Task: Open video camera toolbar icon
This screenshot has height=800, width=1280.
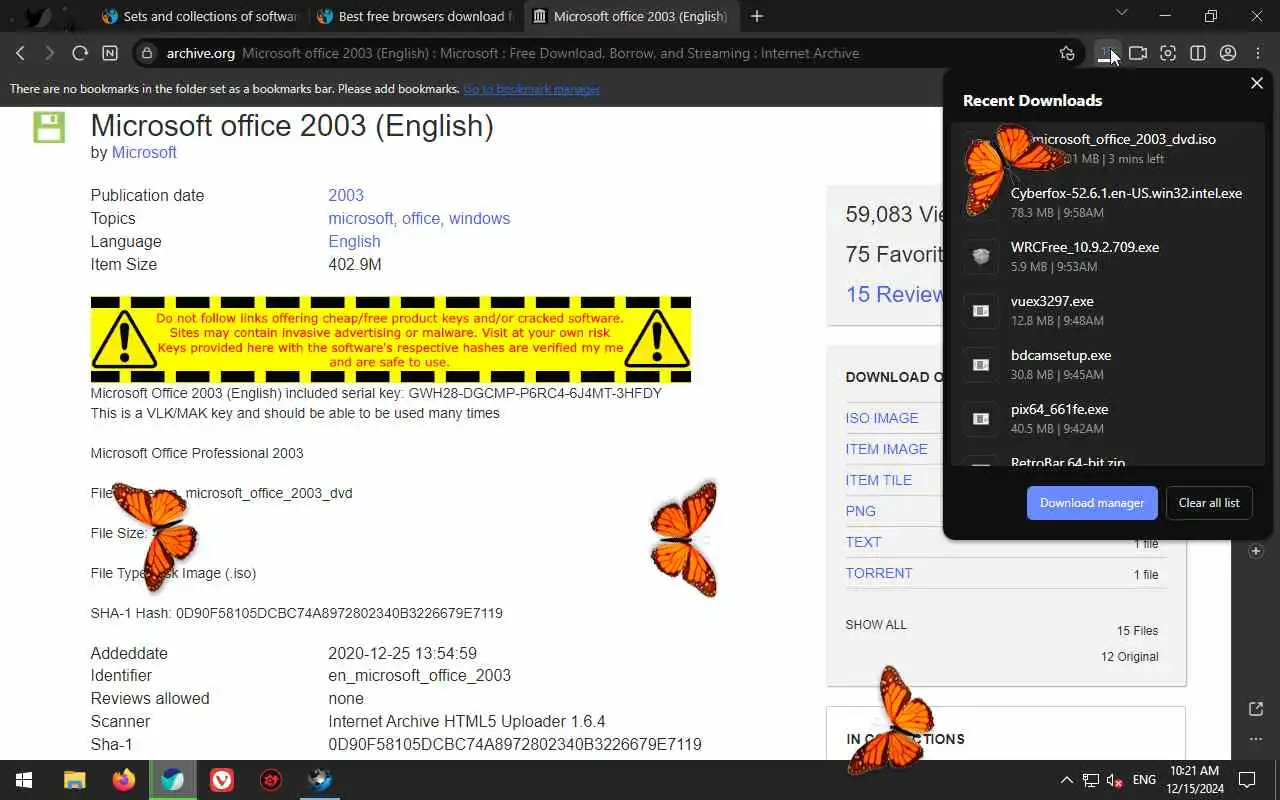Action: tap(1138, 53)
